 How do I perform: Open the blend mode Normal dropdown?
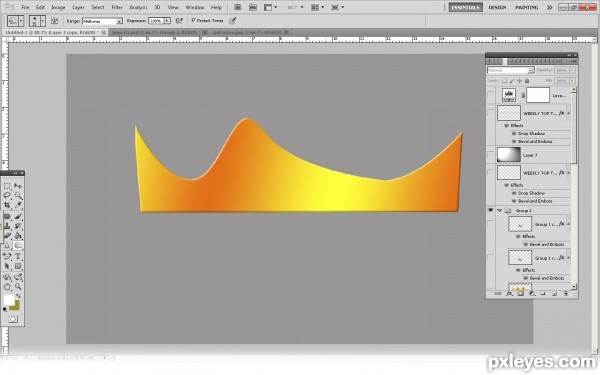point(510,70)
